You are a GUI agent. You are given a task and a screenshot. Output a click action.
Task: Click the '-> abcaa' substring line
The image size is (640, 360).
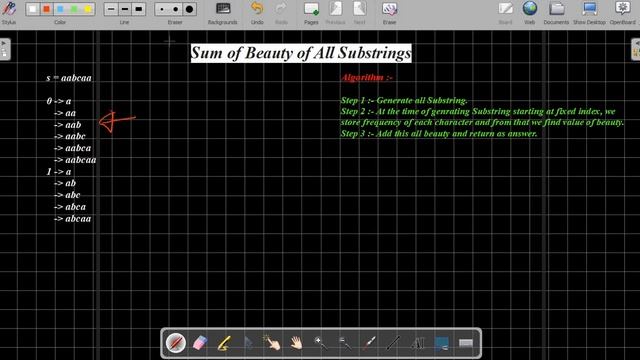tap(72, 219)
